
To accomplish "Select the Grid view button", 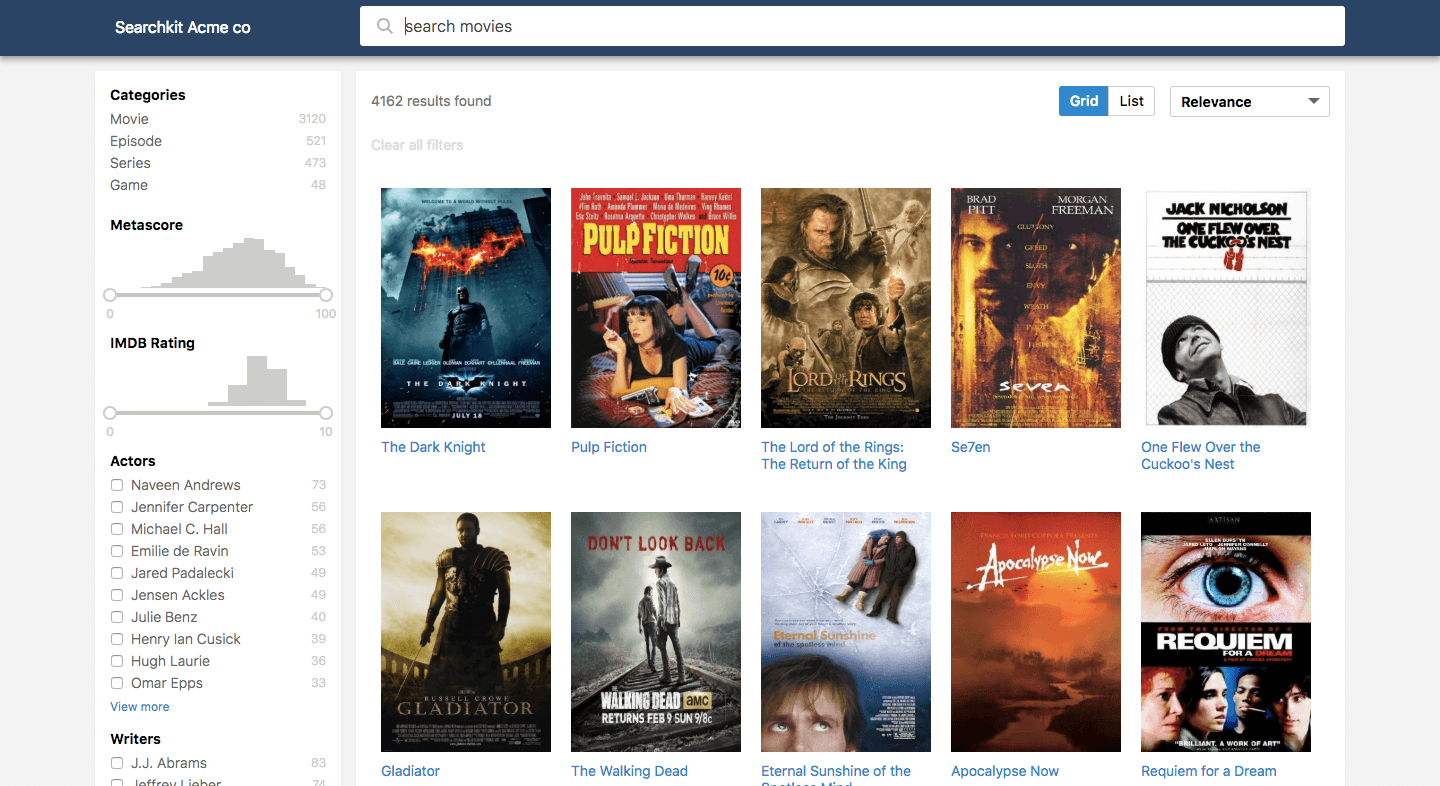I will point(1083,101).
